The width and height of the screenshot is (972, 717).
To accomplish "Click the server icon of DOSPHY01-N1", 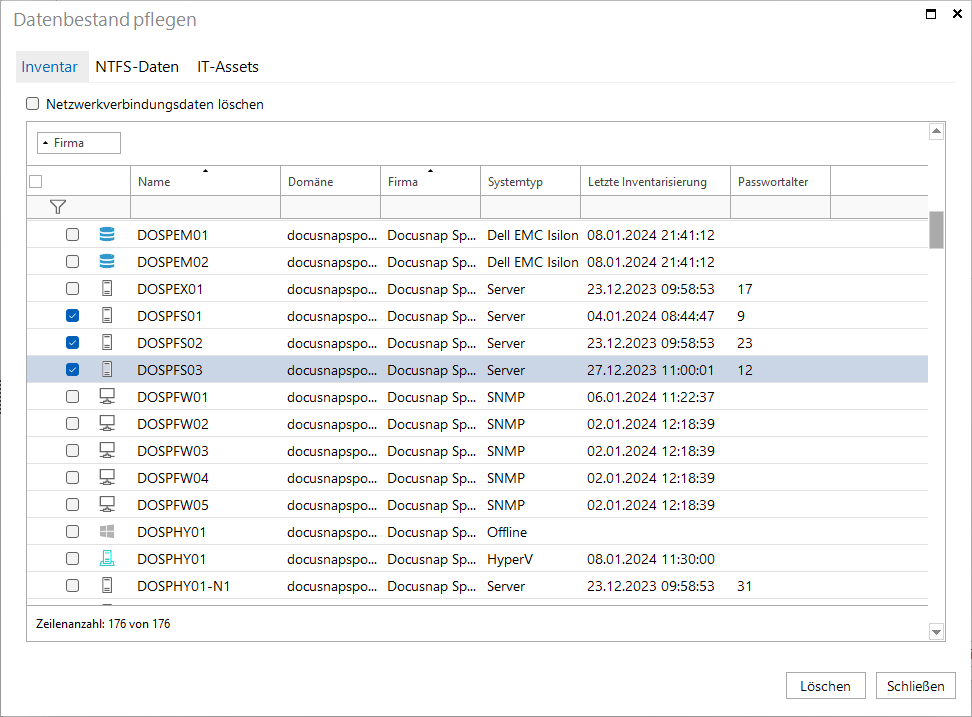I will point(107,585).
